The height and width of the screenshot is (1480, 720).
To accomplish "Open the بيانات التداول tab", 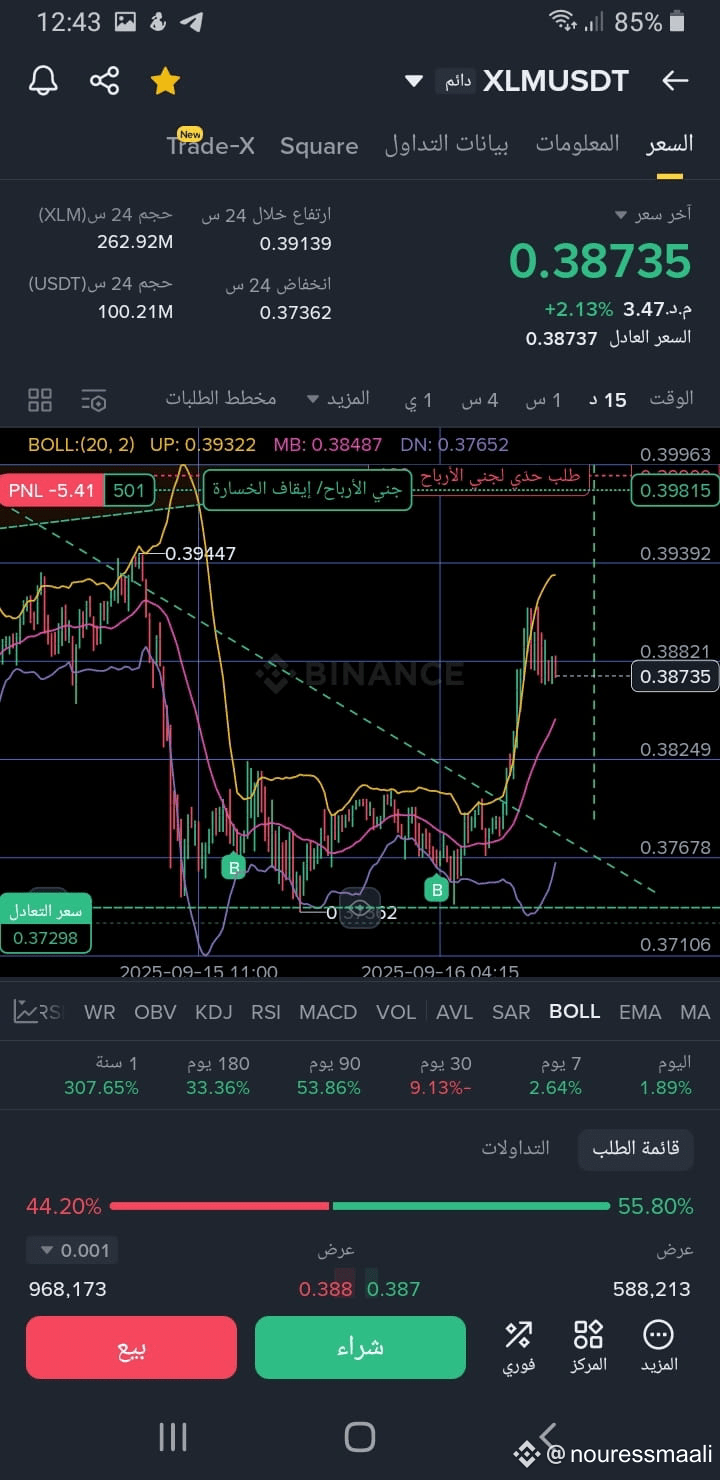I will 446,145.
